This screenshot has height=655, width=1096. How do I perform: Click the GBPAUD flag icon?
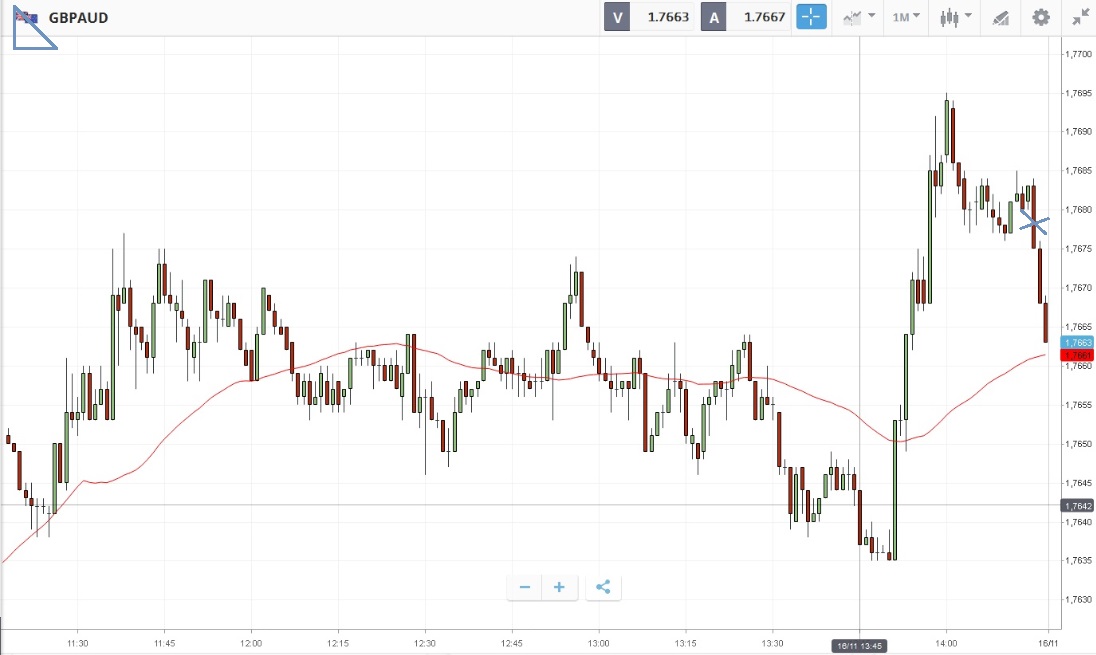pyautogui.click(x=26, y=18)
